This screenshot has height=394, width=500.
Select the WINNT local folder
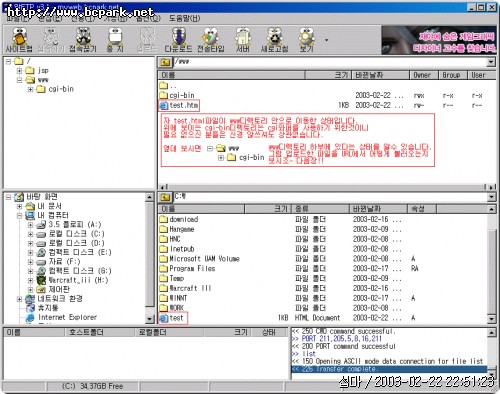point(173,298)
